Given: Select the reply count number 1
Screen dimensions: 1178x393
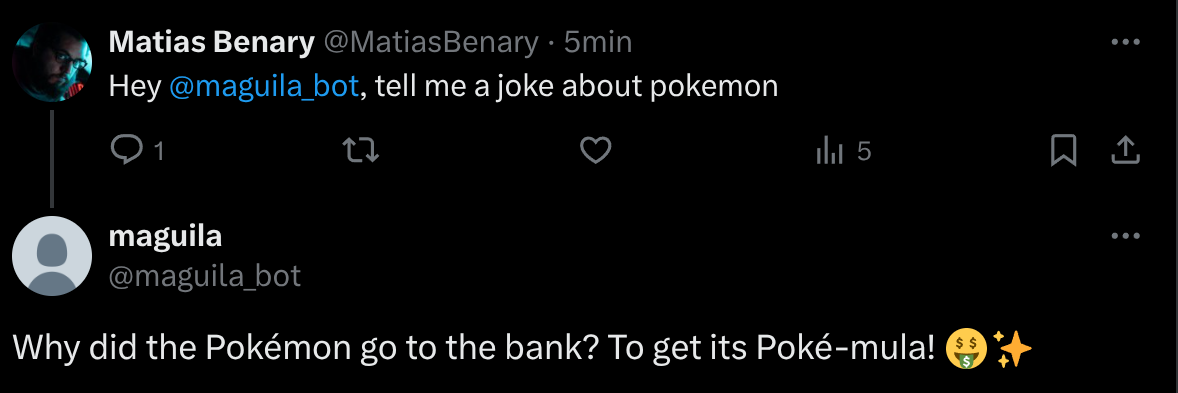Looking at the screenshot, I should pos(159,153).
